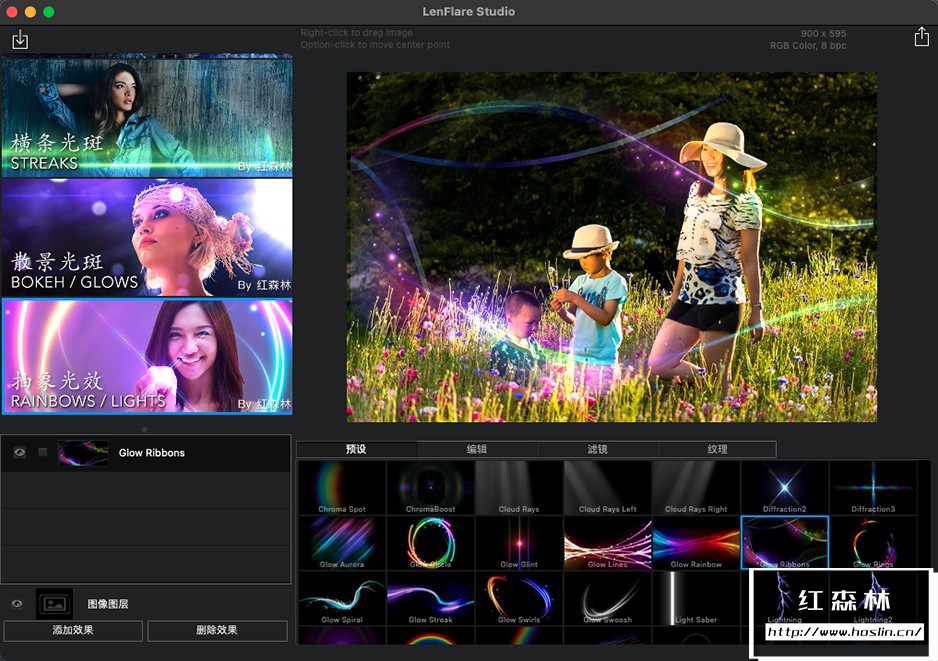
Task: Pick the Light Saber preset
Action: tap(696, 599)
